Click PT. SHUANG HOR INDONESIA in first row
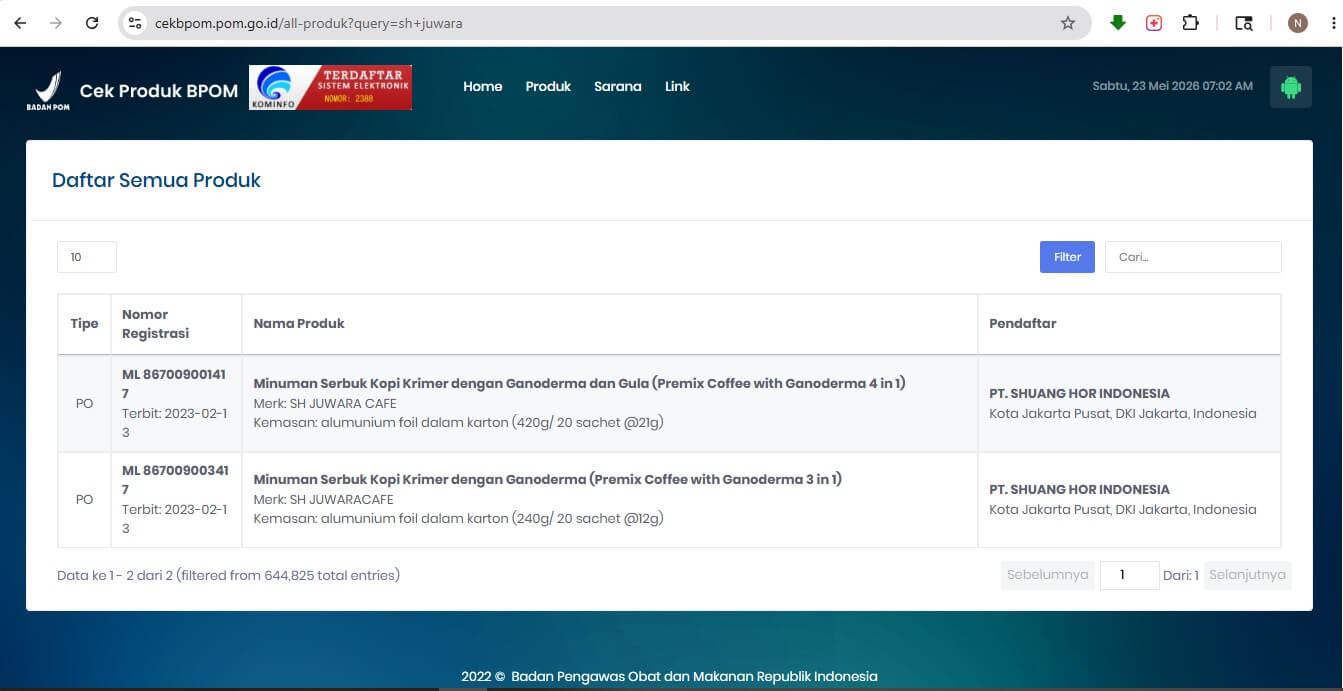The width and height of the screenshot is (1343, 691). click(1079, 394)
